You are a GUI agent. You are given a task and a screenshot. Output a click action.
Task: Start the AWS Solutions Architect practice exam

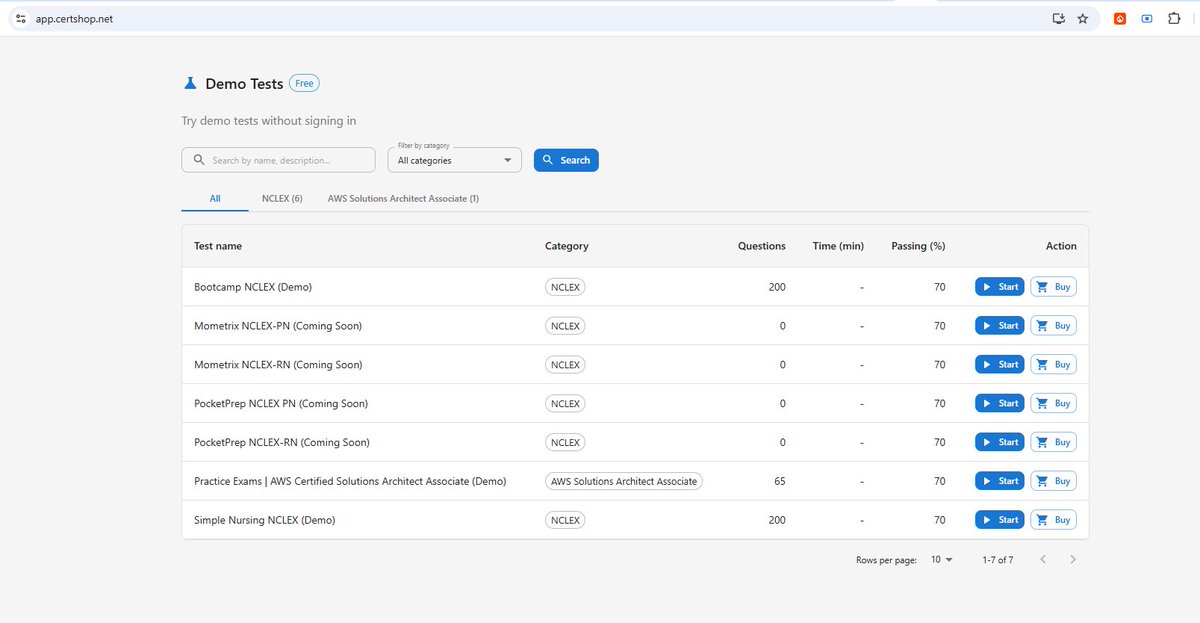click(1000, 481)
